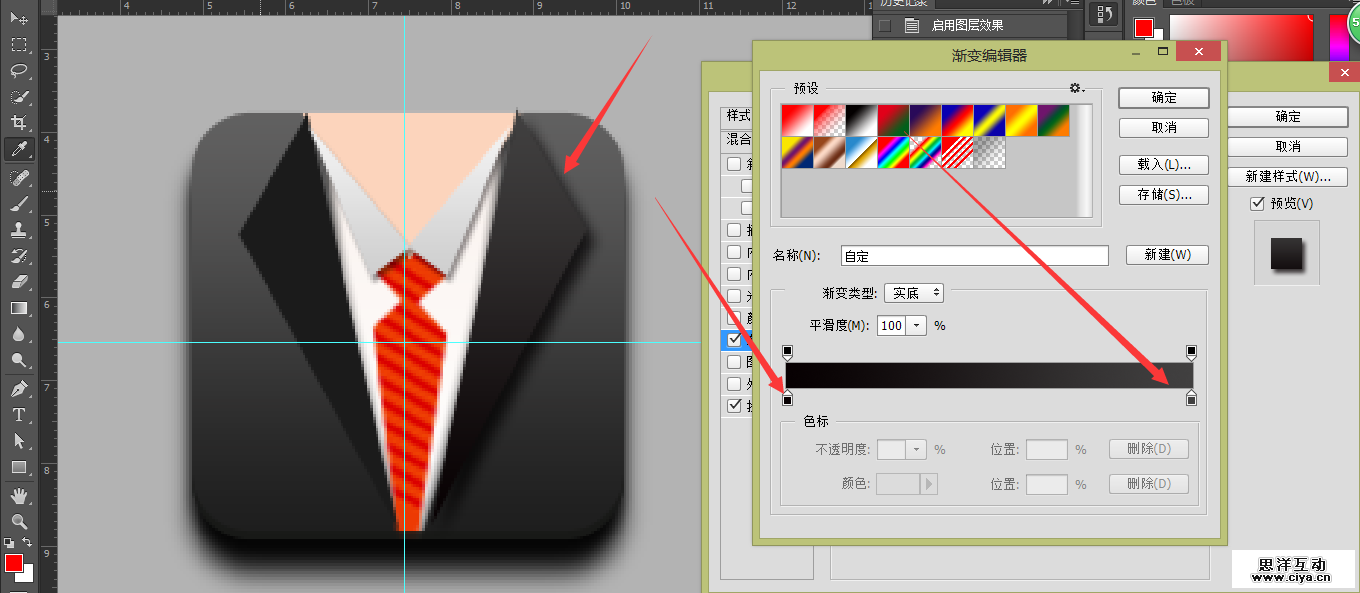Click the 新建(W) button

(1167, 255)
